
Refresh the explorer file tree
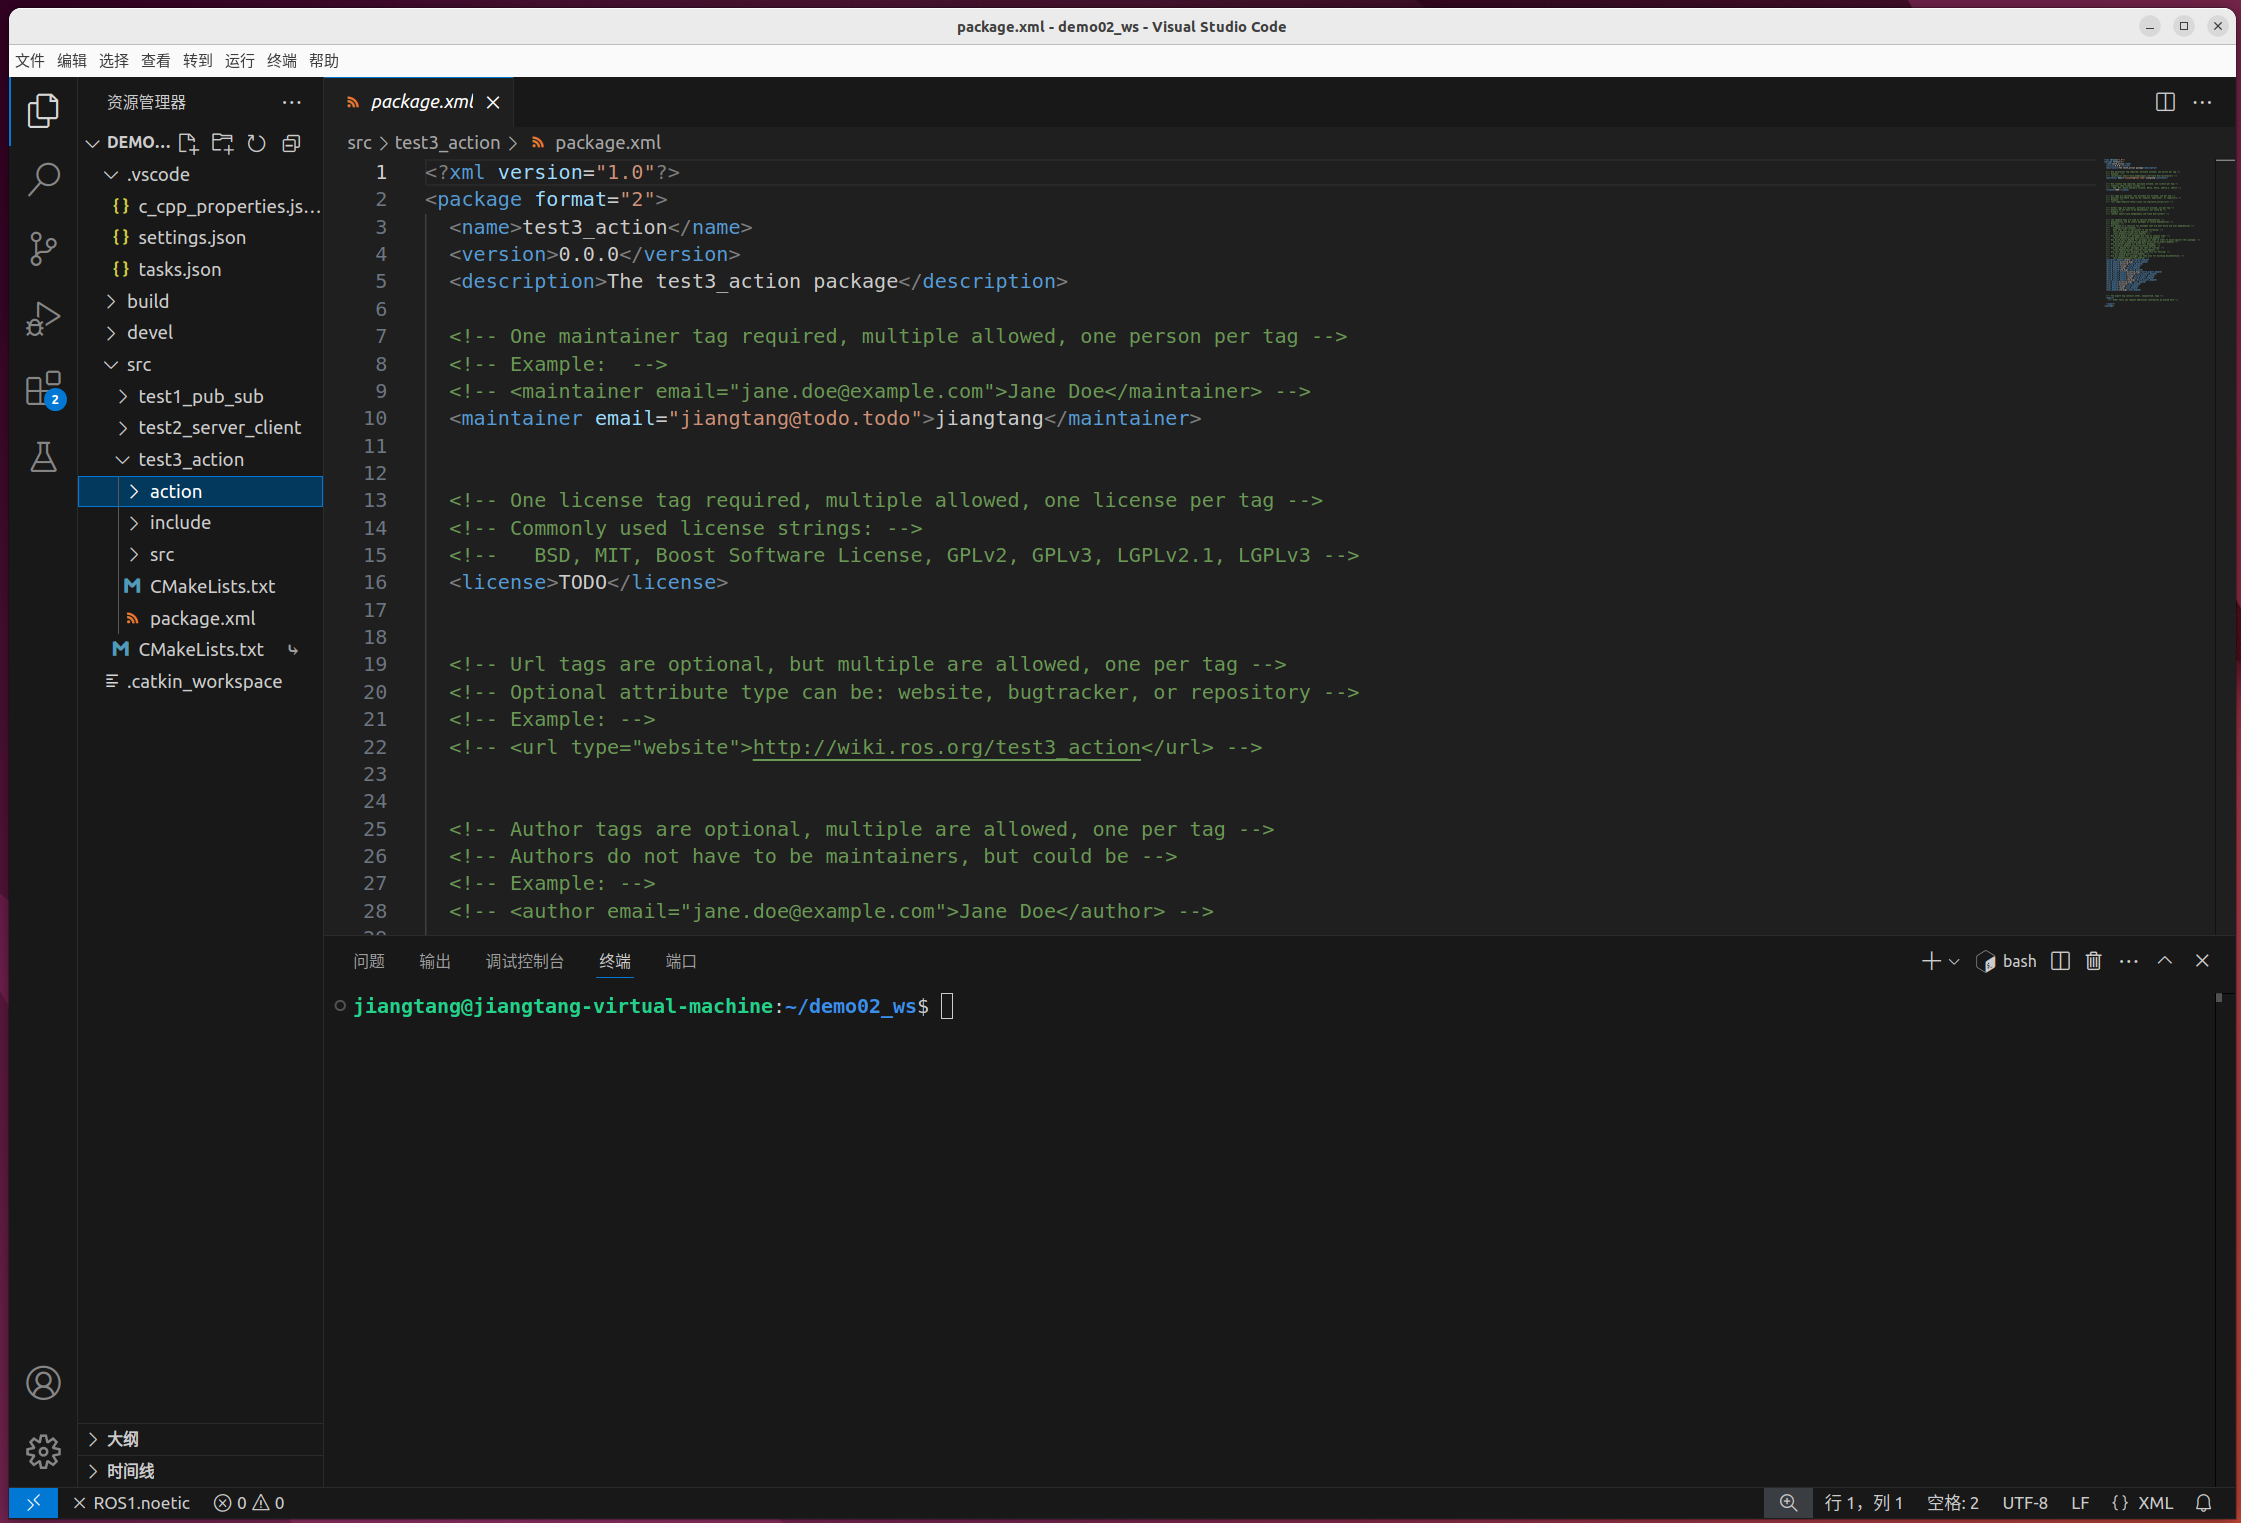tap(257, 143)
